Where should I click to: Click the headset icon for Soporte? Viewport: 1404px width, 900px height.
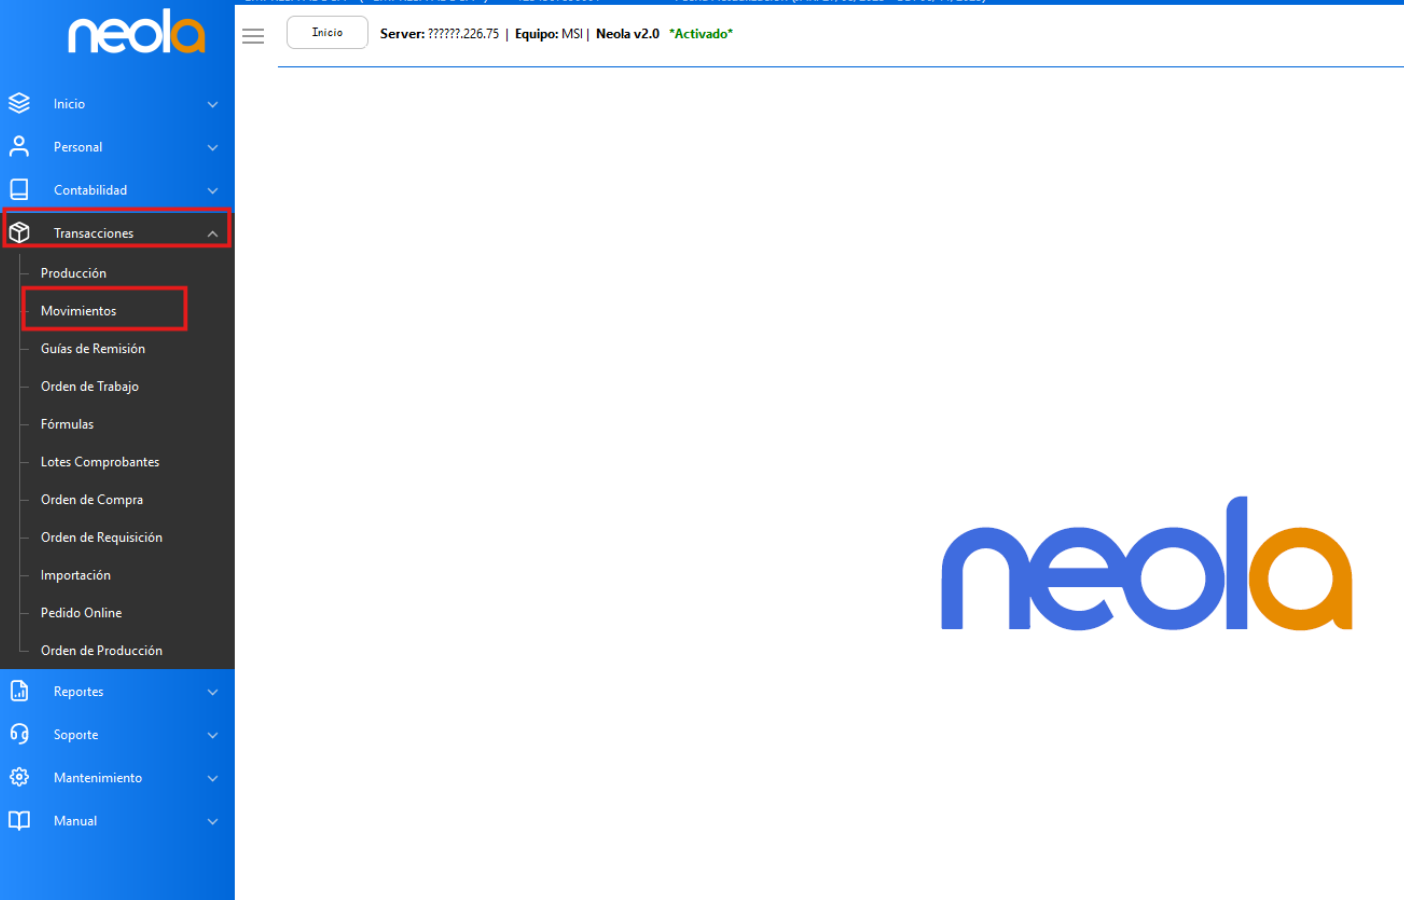click(x=19, y=734)
